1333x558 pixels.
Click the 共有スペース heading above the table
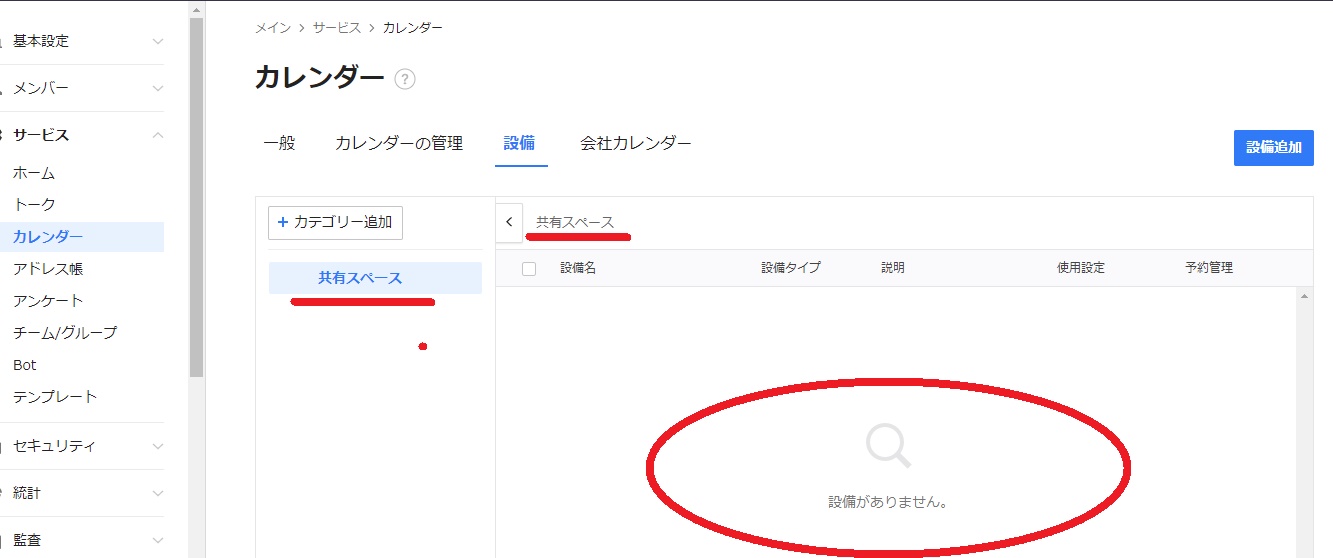tap(575, 222)
